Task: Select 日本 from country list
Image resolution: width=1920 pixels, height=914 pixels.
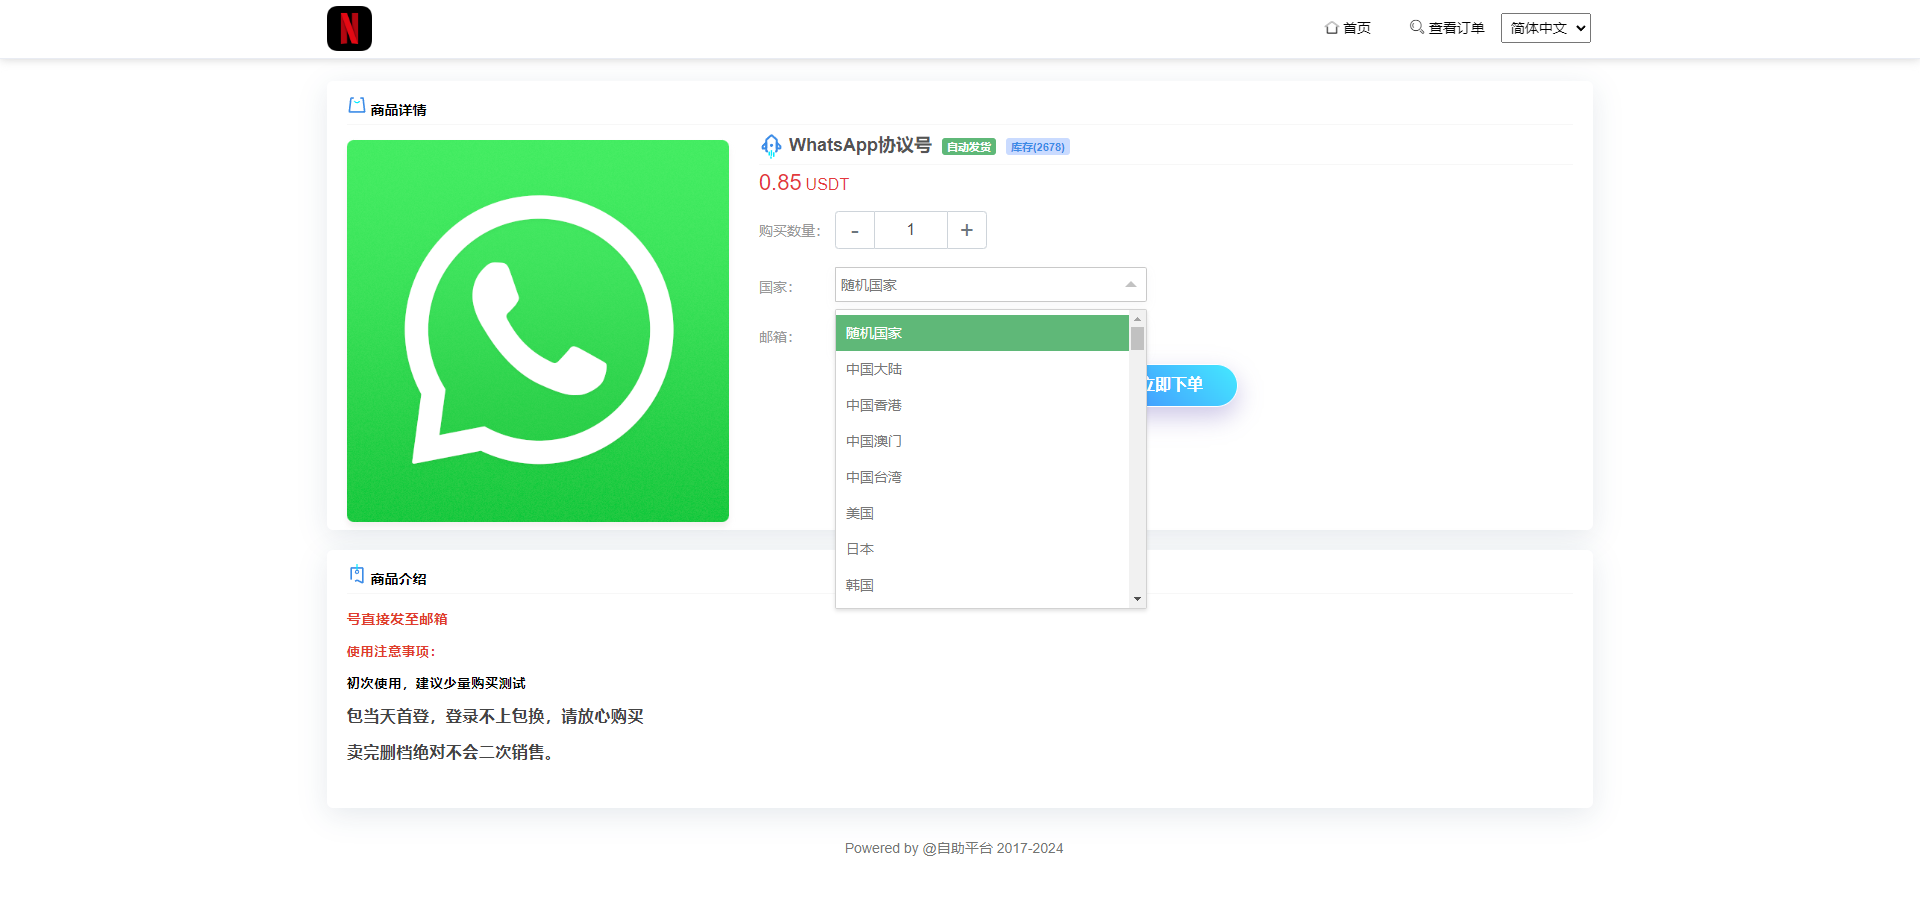Action: tap(982, 549)
